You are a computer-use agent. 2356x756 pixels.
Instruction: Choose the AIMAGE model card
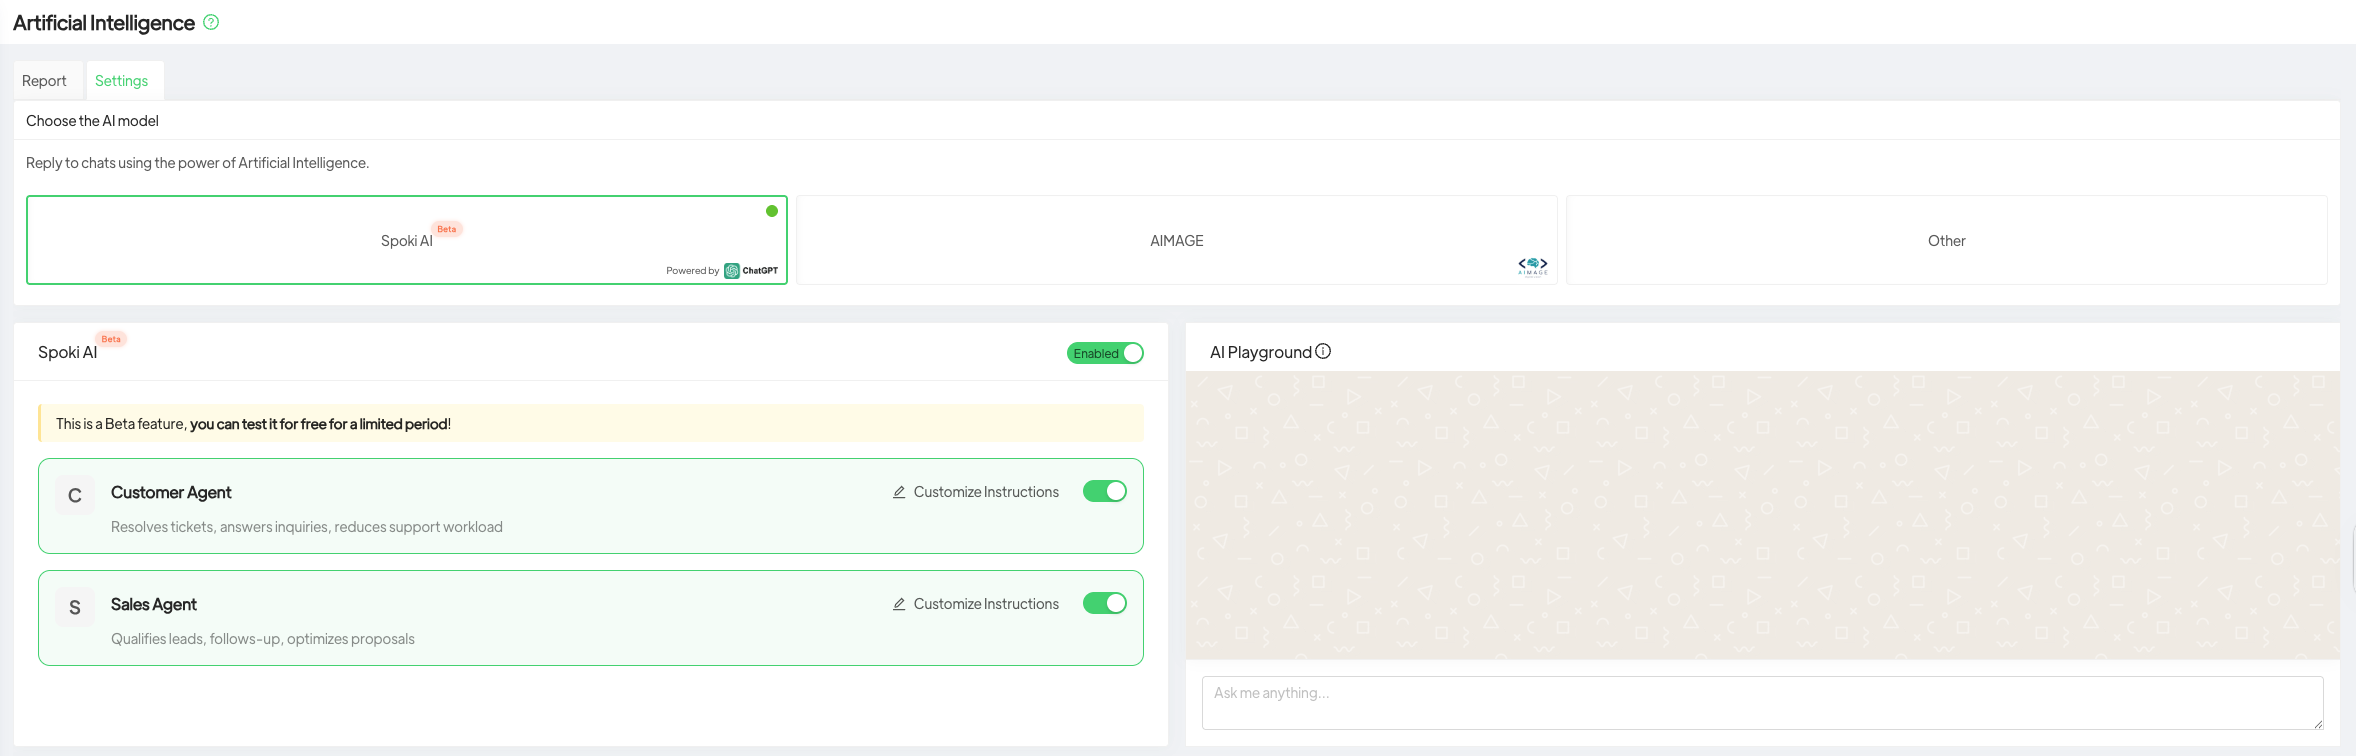coord(1177,240)
